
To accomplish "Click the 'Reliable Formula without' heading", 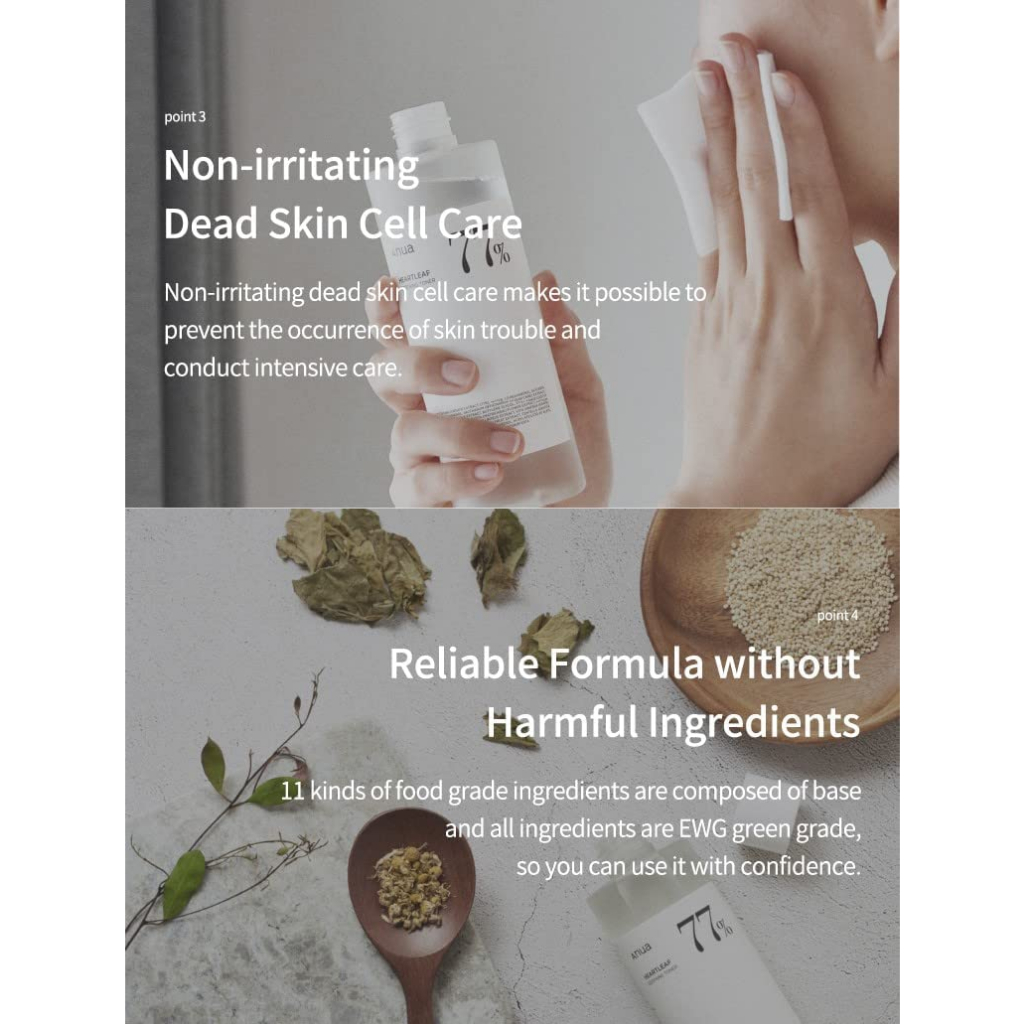I will click(625, 664).
